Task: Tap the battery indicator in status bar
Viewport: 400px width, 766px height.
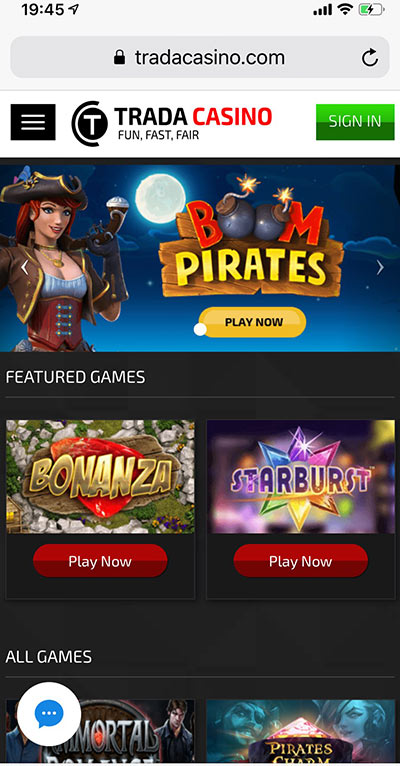Action: (x=369, y=10)
